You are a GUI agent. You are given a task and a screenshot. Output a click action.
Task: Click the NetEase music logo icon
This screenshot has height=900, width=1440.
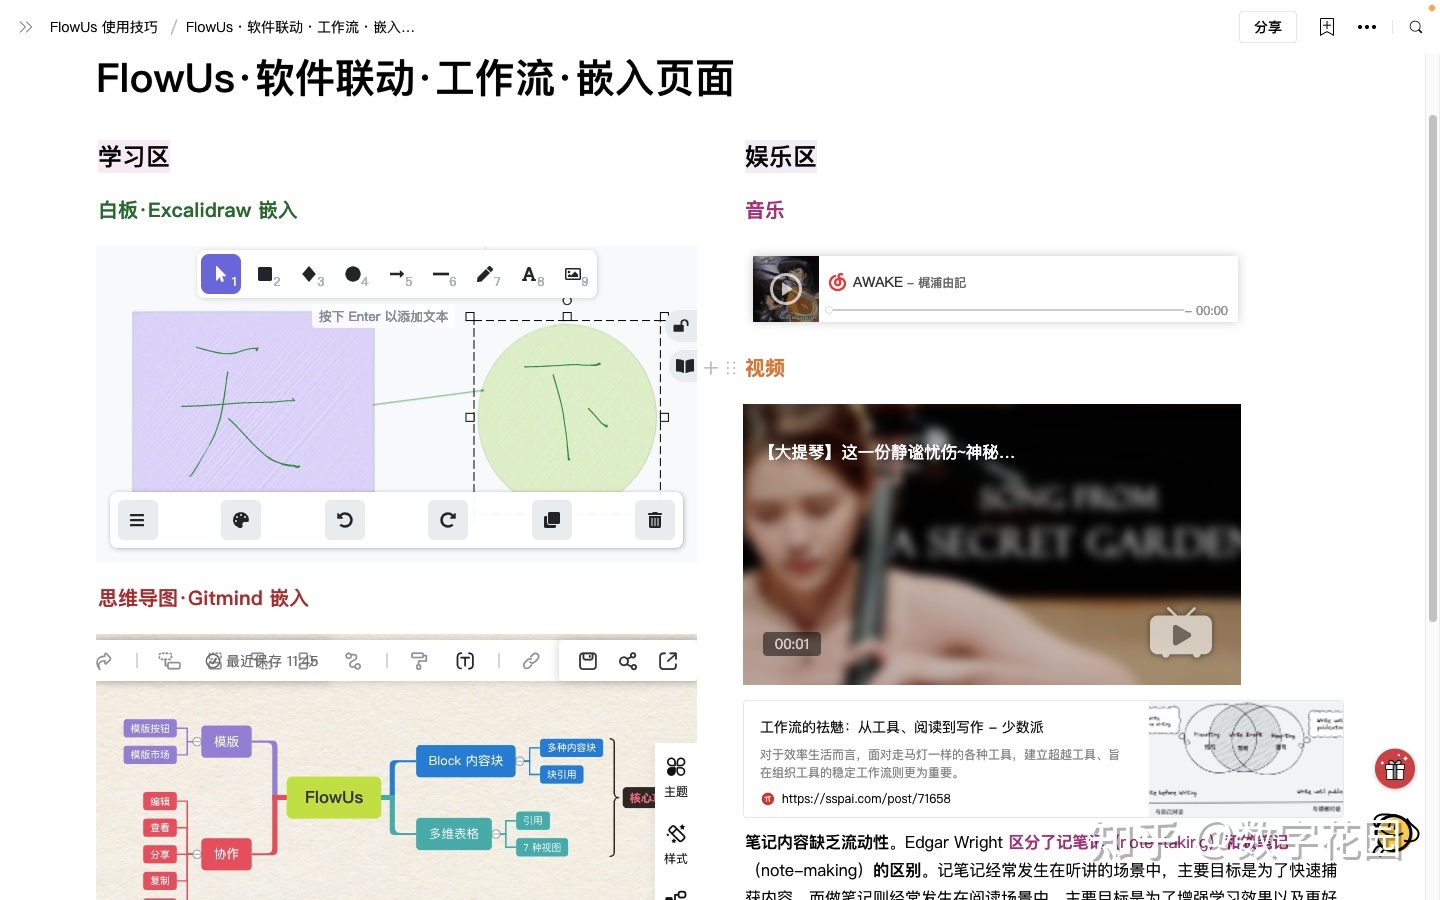pyautogui.click(x=838, y=282)
